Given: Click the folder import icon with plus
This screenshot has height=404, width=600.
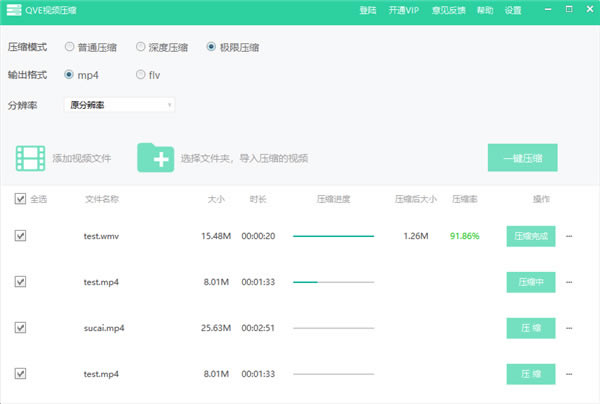Looking at the screenshot, I should point(155,158).
